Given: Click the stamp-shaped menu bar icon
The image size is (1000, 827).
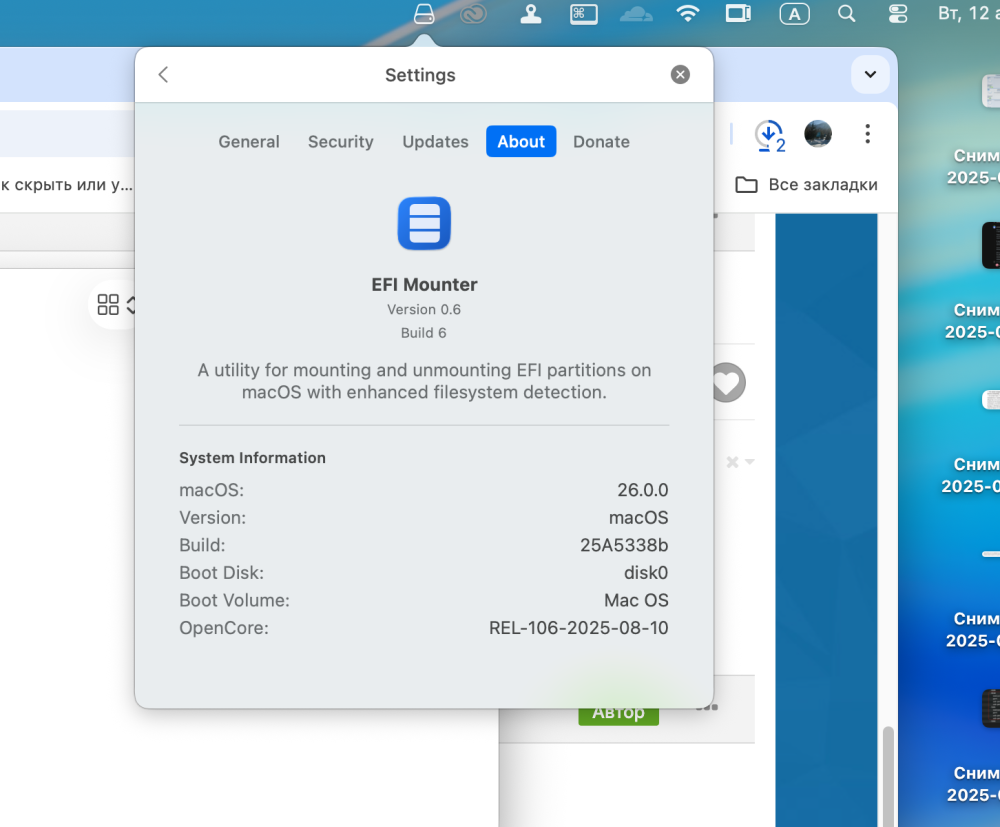Looking at the screenshot, I should [x=531, y=13].
